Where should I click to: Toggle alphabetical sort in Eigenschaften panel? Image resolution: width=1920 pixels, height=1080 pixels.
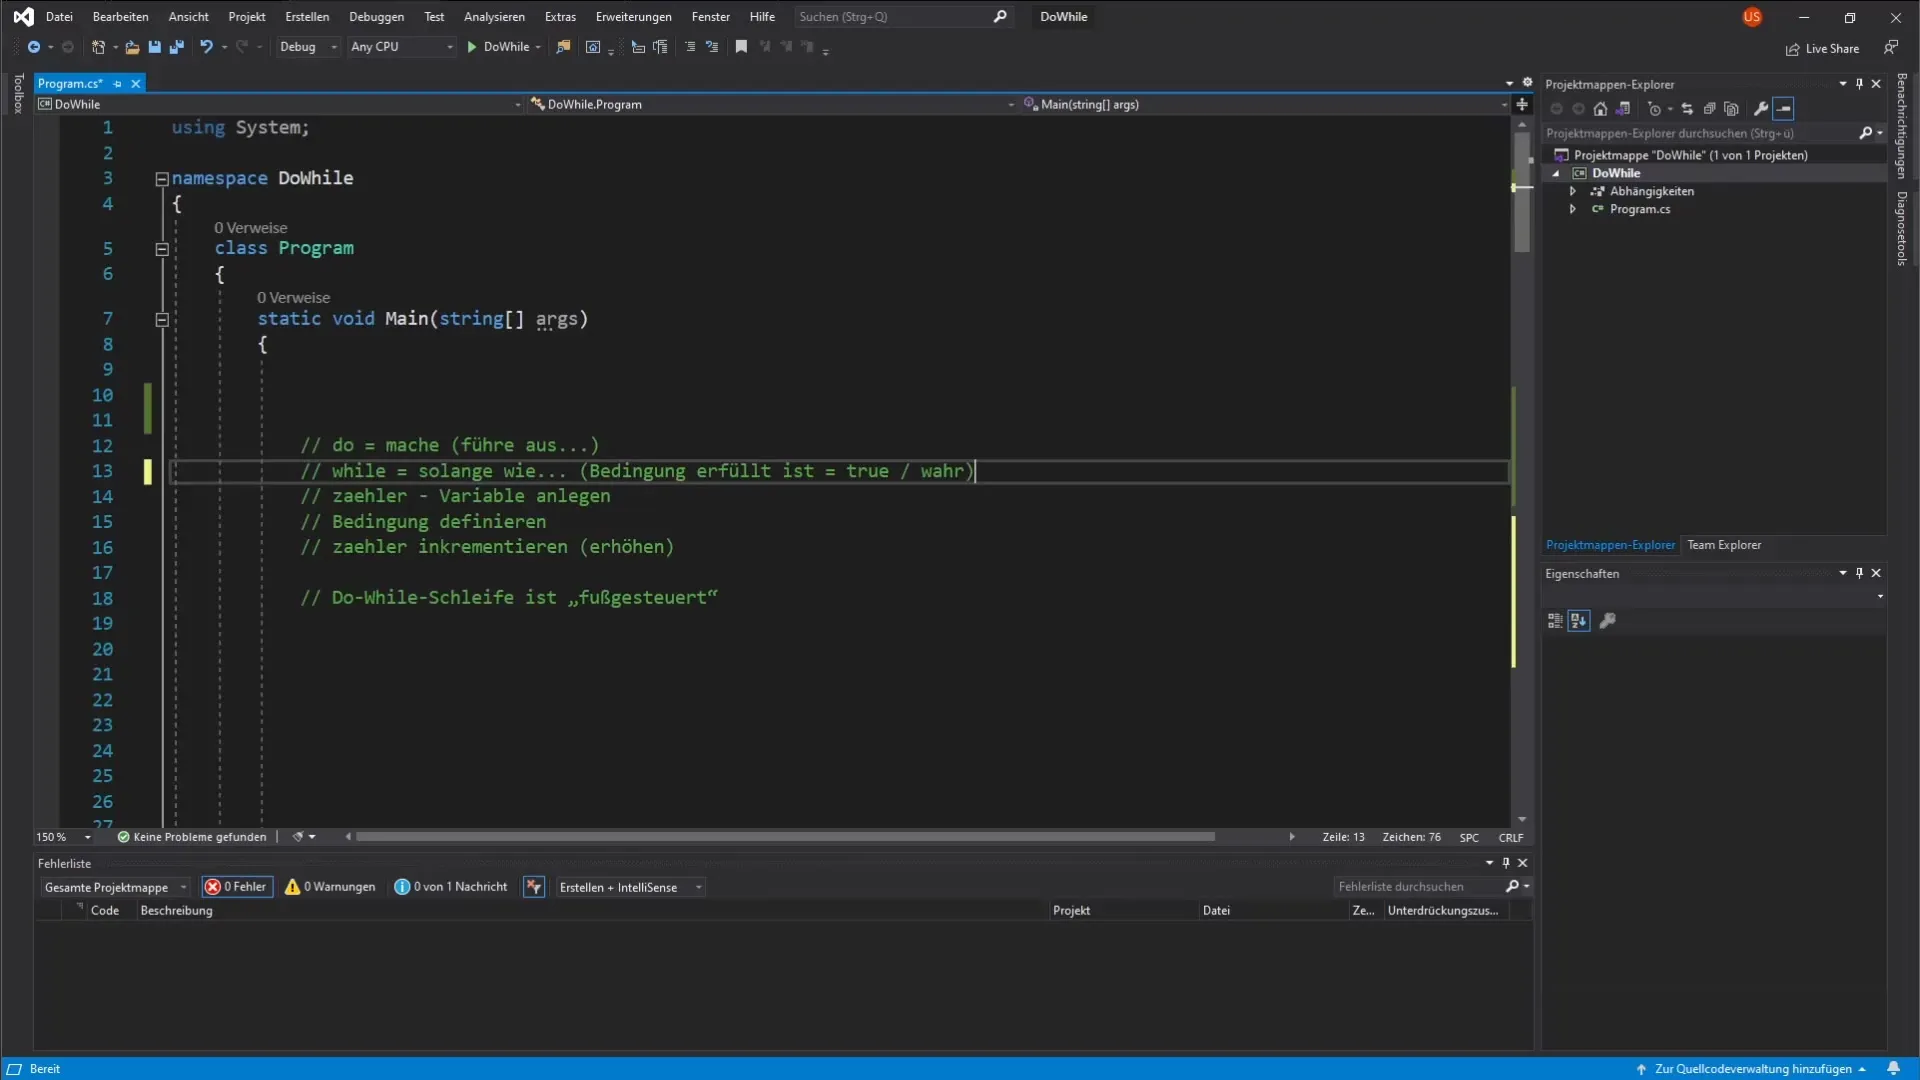tap(1579, 621)
